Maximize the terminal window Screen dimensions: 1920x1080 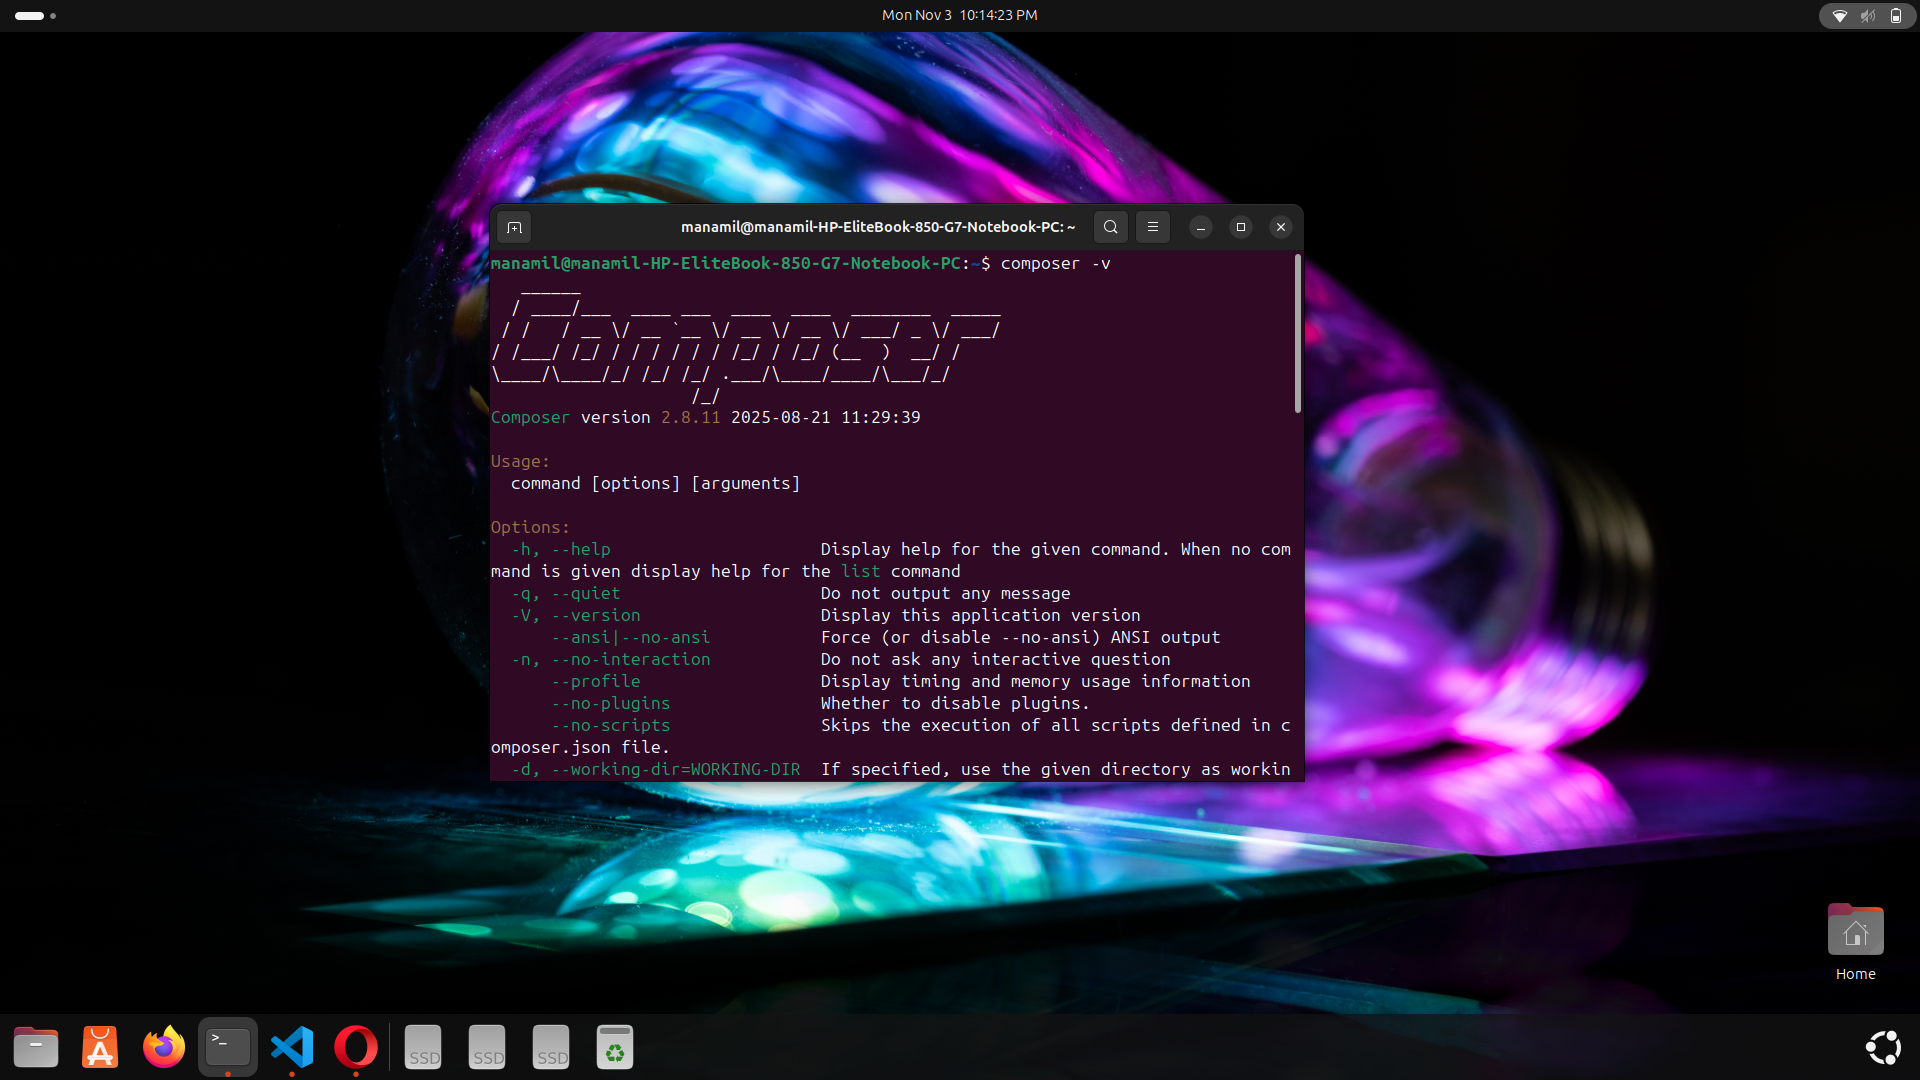[x=1240, y=227]
